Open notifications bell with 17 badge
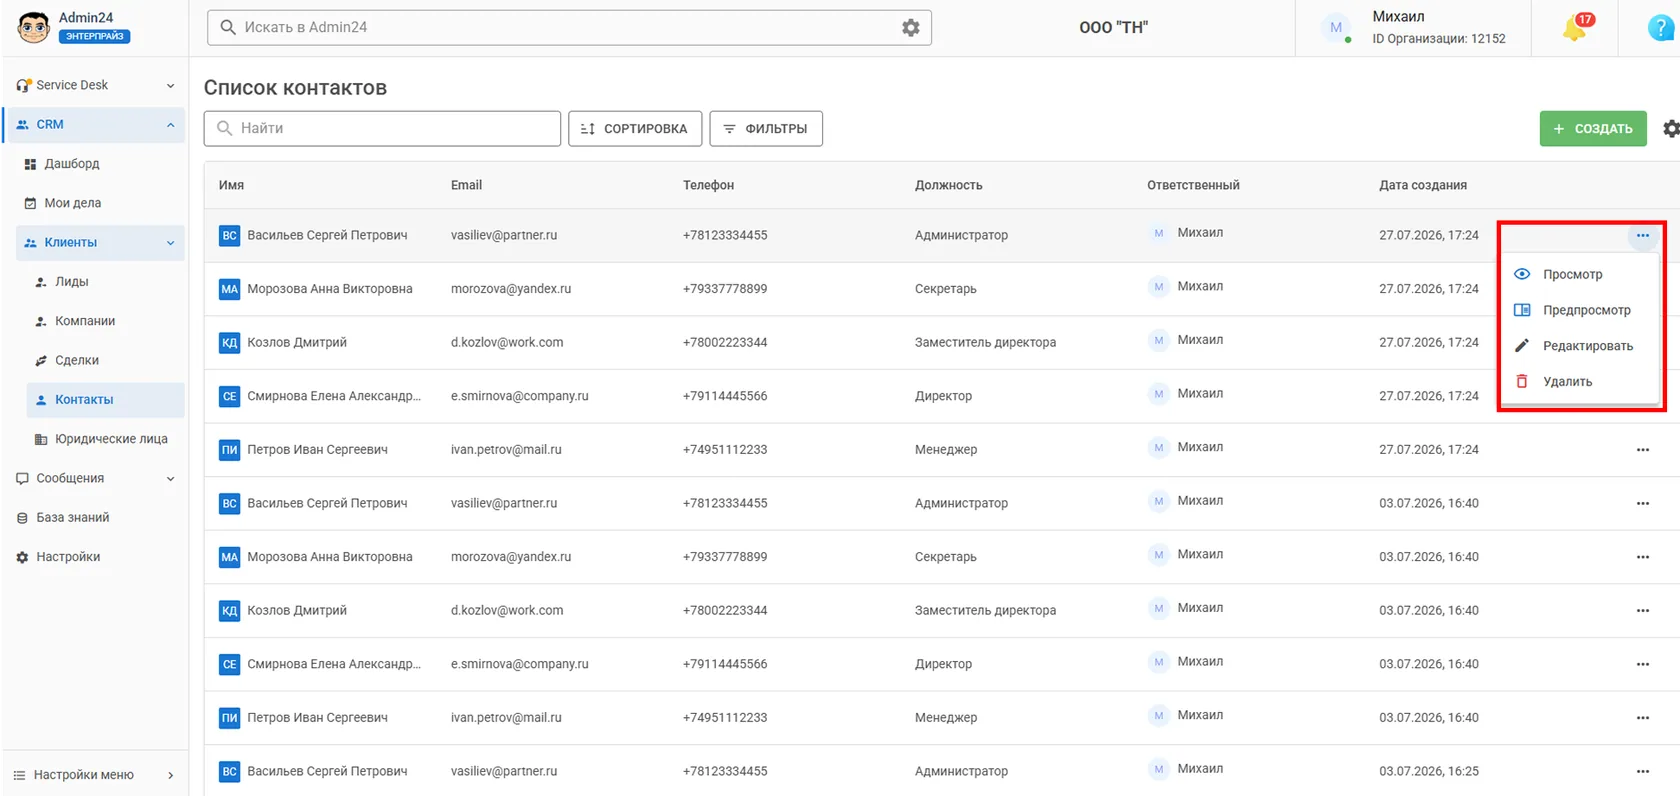Screen dimensions: 1680x796 coord(1575,28)
